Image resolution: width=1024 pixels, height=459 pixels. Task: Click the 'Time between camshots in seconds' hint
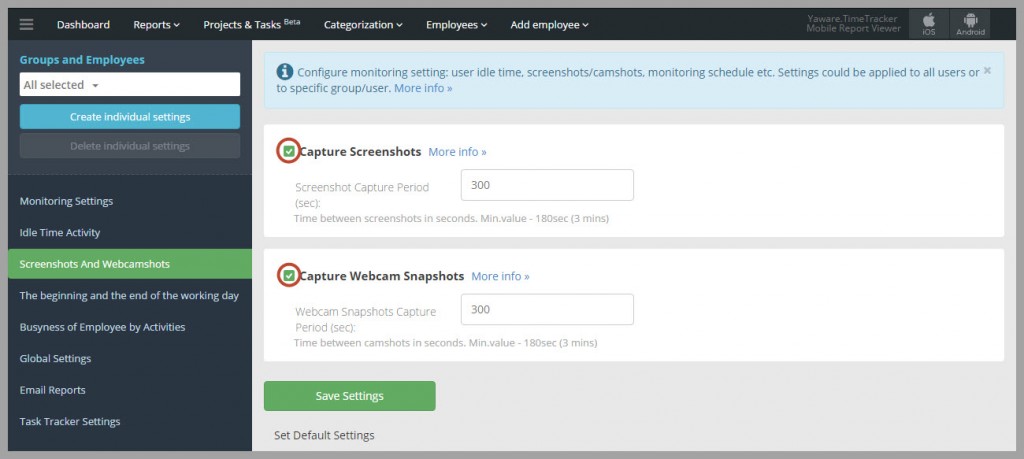click(445, 343)
